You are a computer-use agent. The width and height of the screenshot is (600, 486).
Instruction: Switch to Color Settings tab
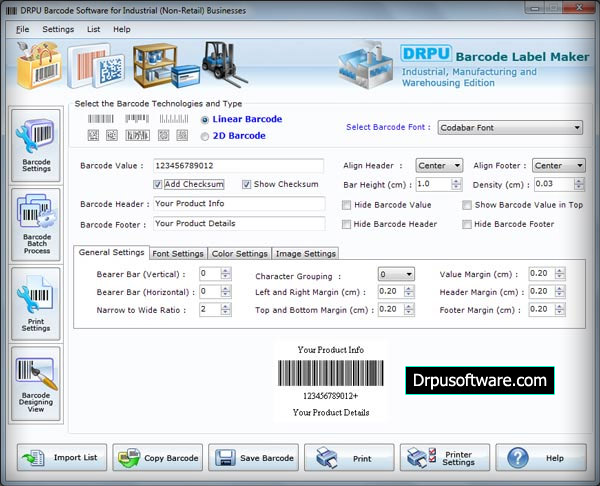pos(240,253)
